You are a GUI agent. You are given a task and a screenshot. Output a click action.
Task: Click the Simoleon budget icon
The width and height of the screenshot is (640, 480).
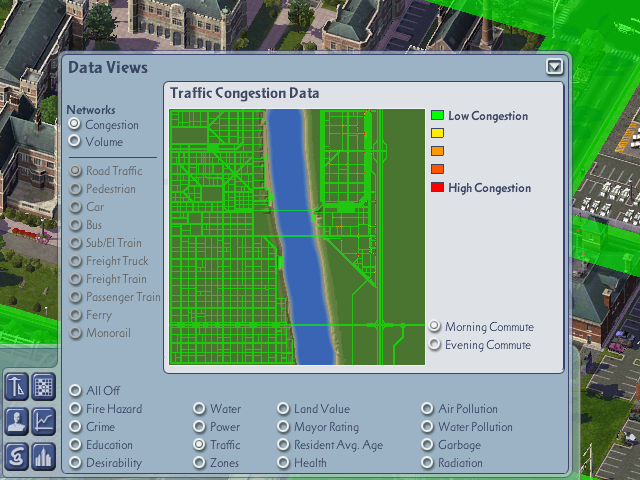[x=17, y=456]
